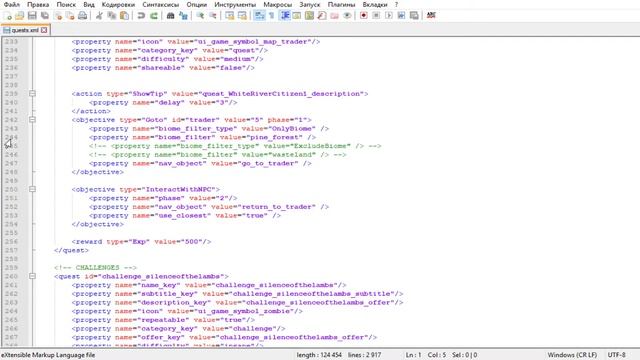Open the Файл menu
The height and width of the screenshot is (360, 640).
(11, 4)
